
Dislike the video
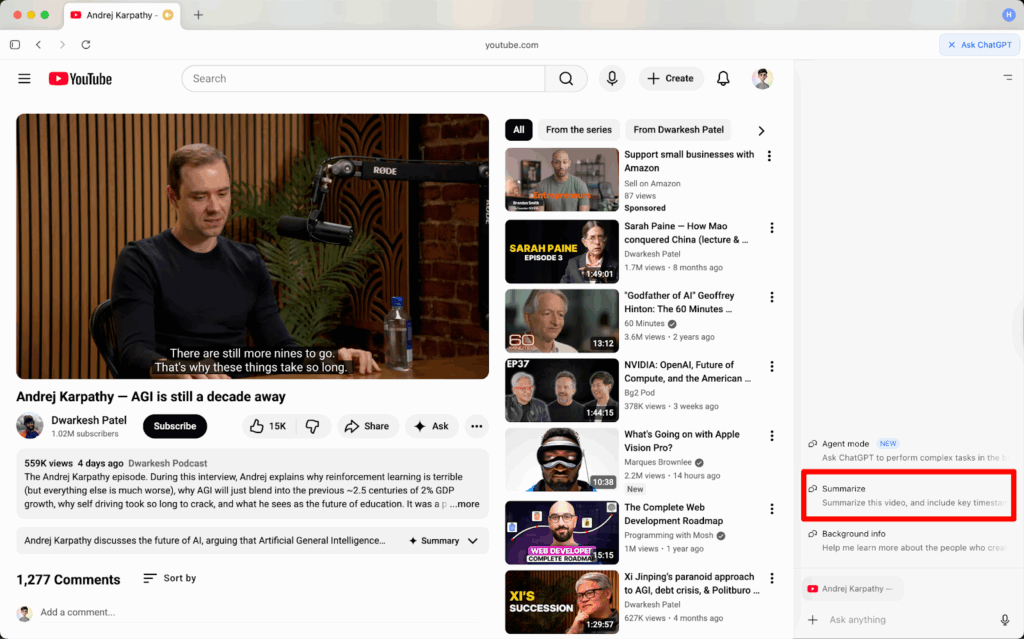point(313,426)
